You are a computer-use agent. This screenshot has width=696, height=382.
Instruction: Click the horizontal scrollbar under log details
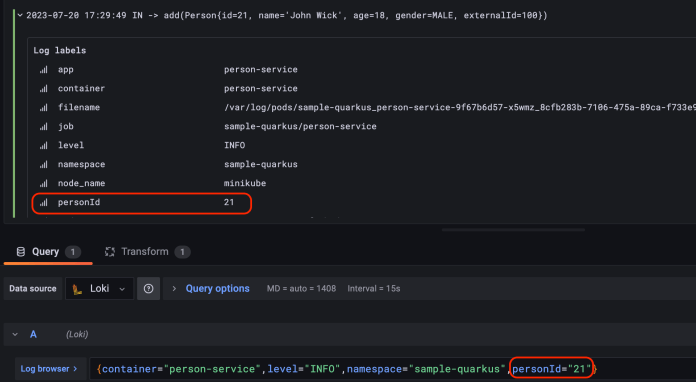[x=513, y=230]
